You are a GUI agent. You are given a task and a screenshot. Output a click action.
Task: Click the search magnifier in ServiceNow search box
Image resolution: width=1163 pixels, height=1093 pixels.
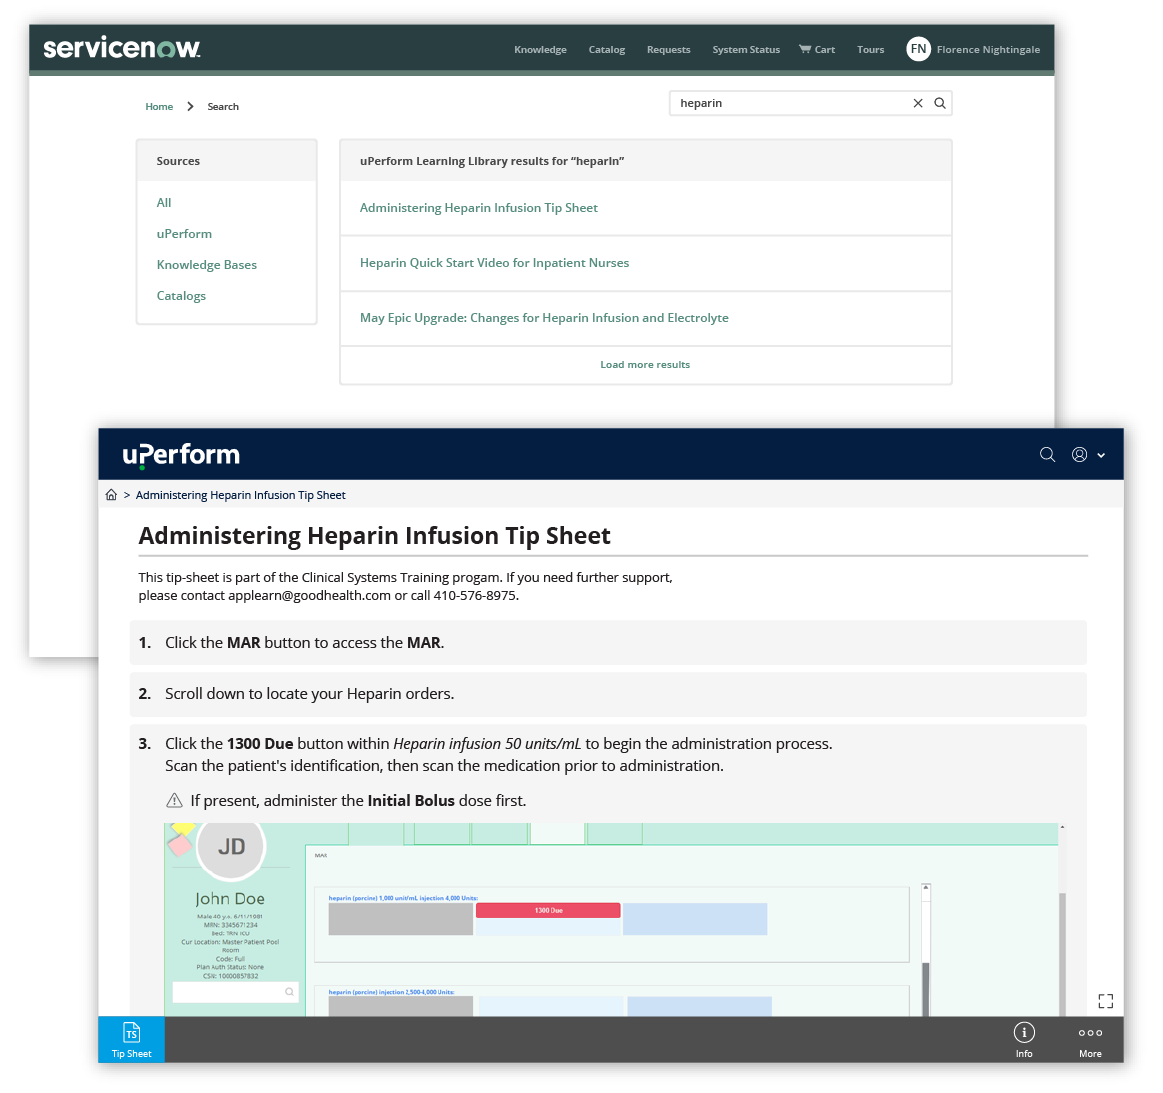click(x=940, y=103)
